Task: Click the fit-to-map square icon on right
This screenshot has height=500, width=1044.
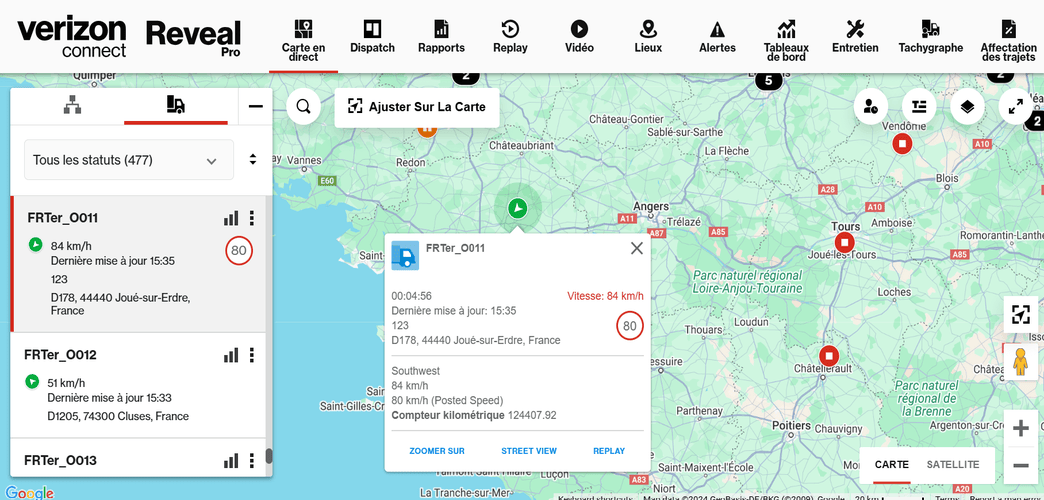Action: coord(1020,314)
